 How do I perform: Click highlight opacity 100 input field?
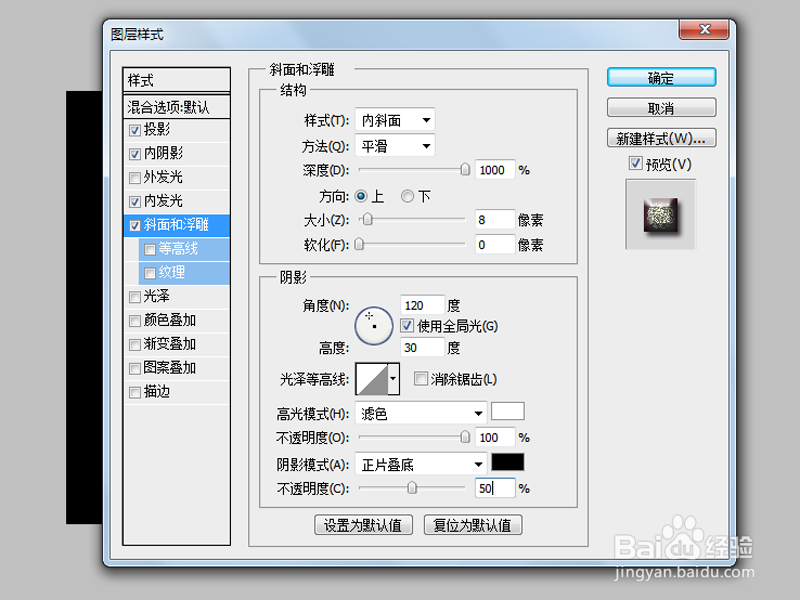click(x=495, y=437)
